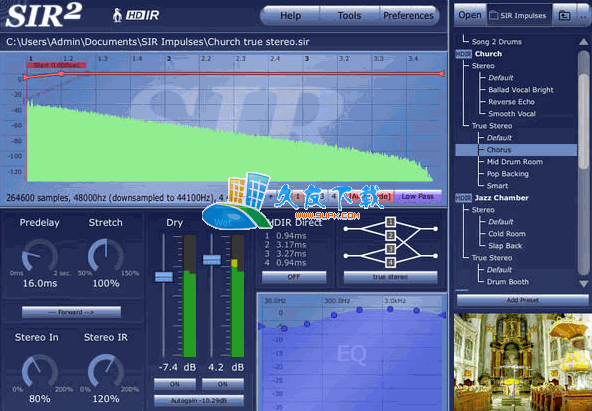The height and width of the screenshot is (411, 592).
Task: Expand the Church Stereo branch
Action: [483, 66]
